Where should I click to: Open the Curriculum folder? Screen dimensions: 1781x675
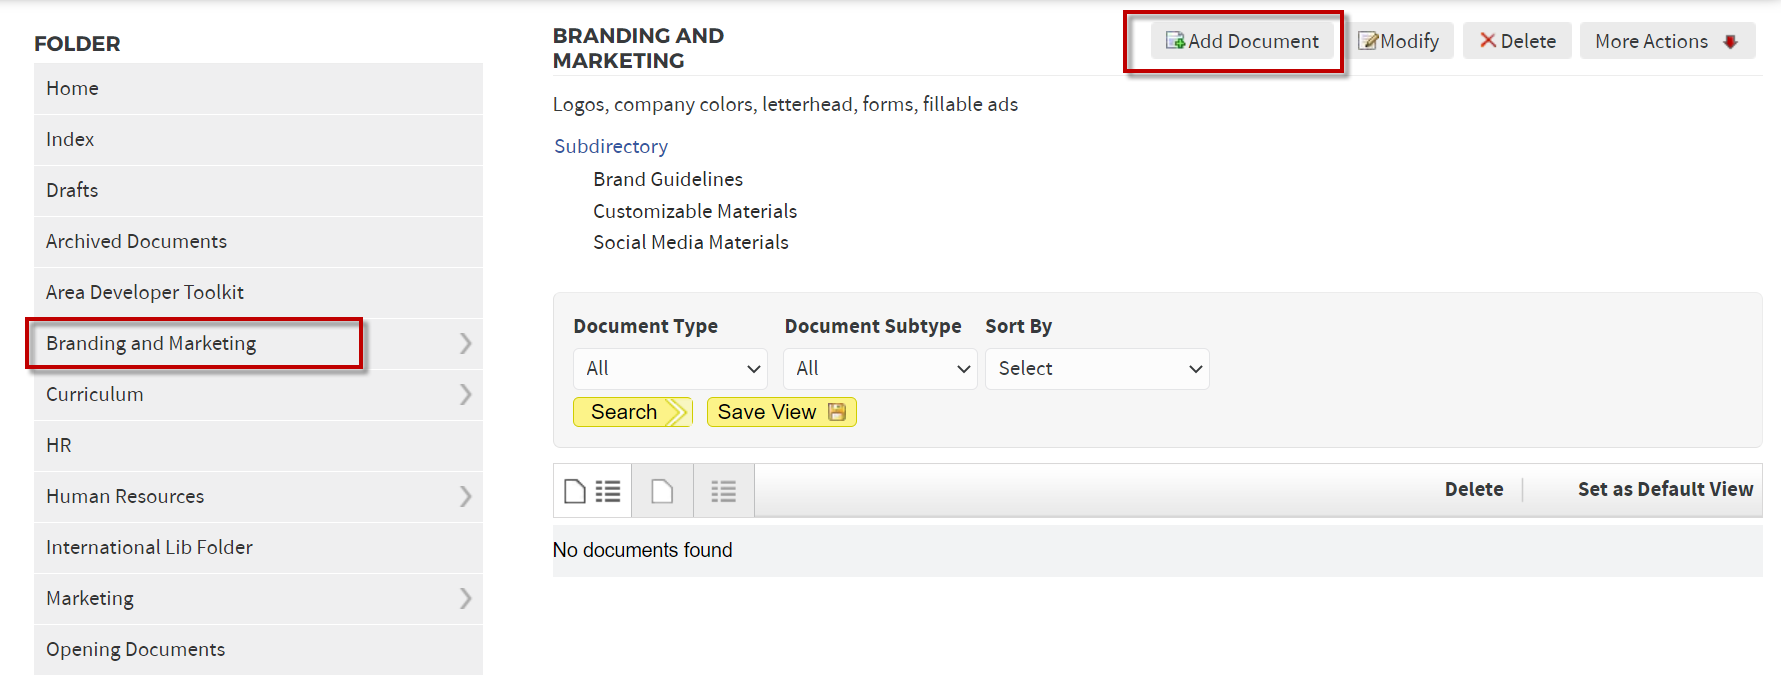258,395
